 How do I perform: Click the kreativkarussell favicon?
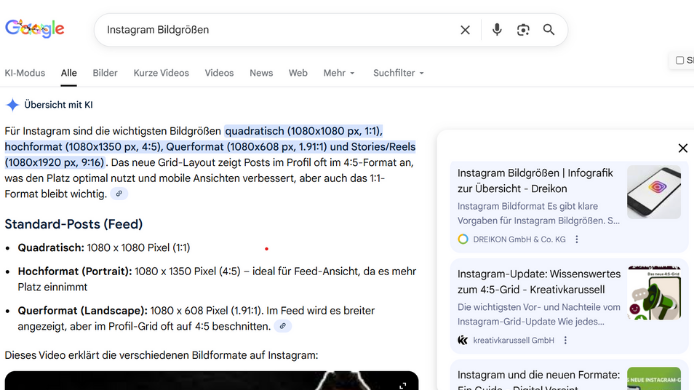[463, 340]
